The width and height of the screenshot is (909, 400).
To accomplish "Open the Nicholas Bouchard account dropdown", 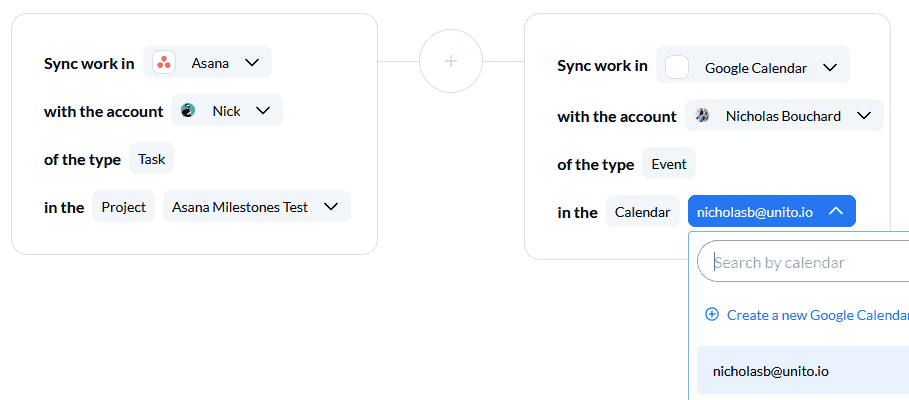I will pyautogui.click(x=784, y=115).
